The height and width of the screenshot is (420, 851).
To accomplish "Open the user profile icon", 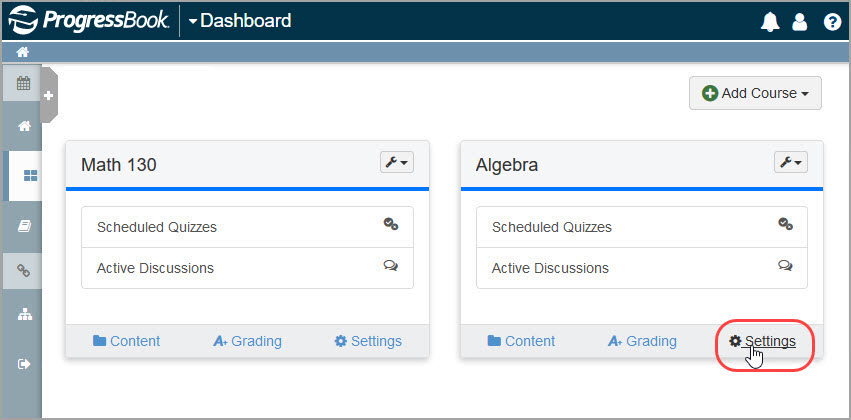I will point(800,22).
